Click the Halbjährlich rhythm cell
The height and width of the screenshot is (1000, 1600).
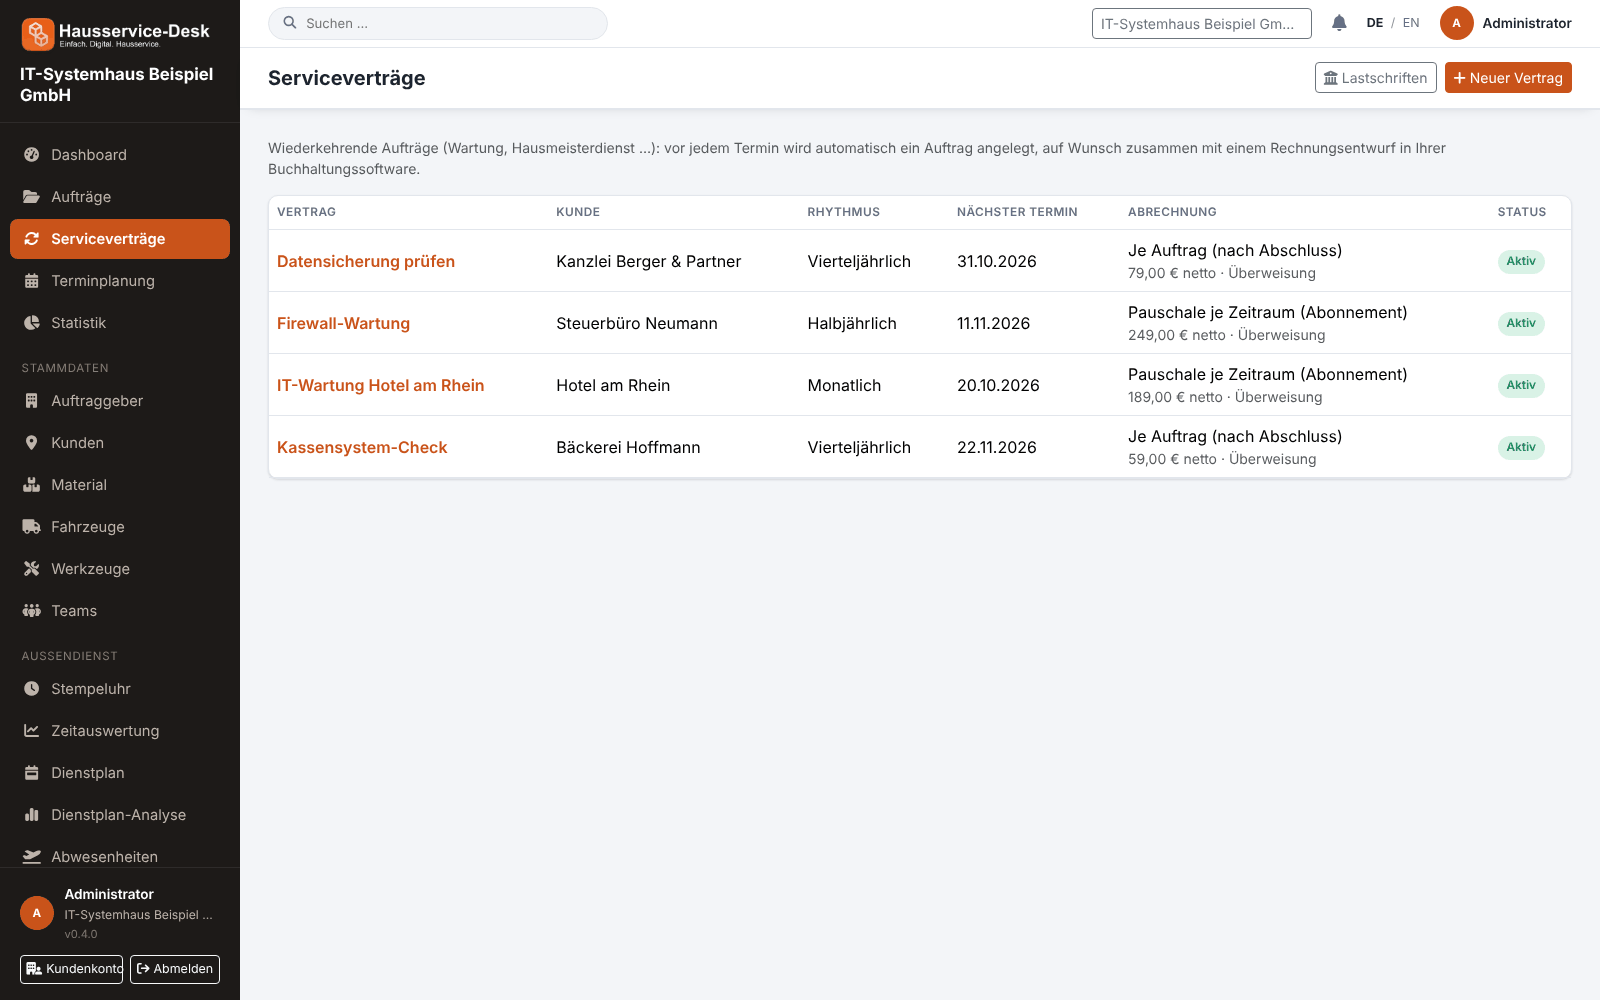tap(852, 323)
